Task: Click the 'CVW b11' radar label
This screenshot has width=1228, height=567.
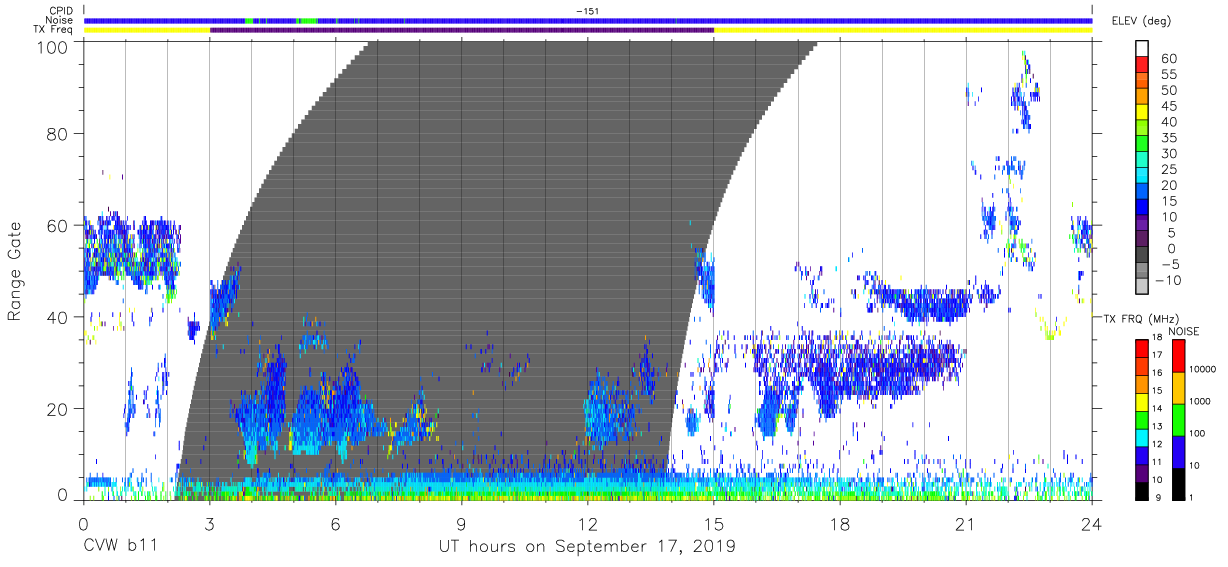Action: click(119, 547)
